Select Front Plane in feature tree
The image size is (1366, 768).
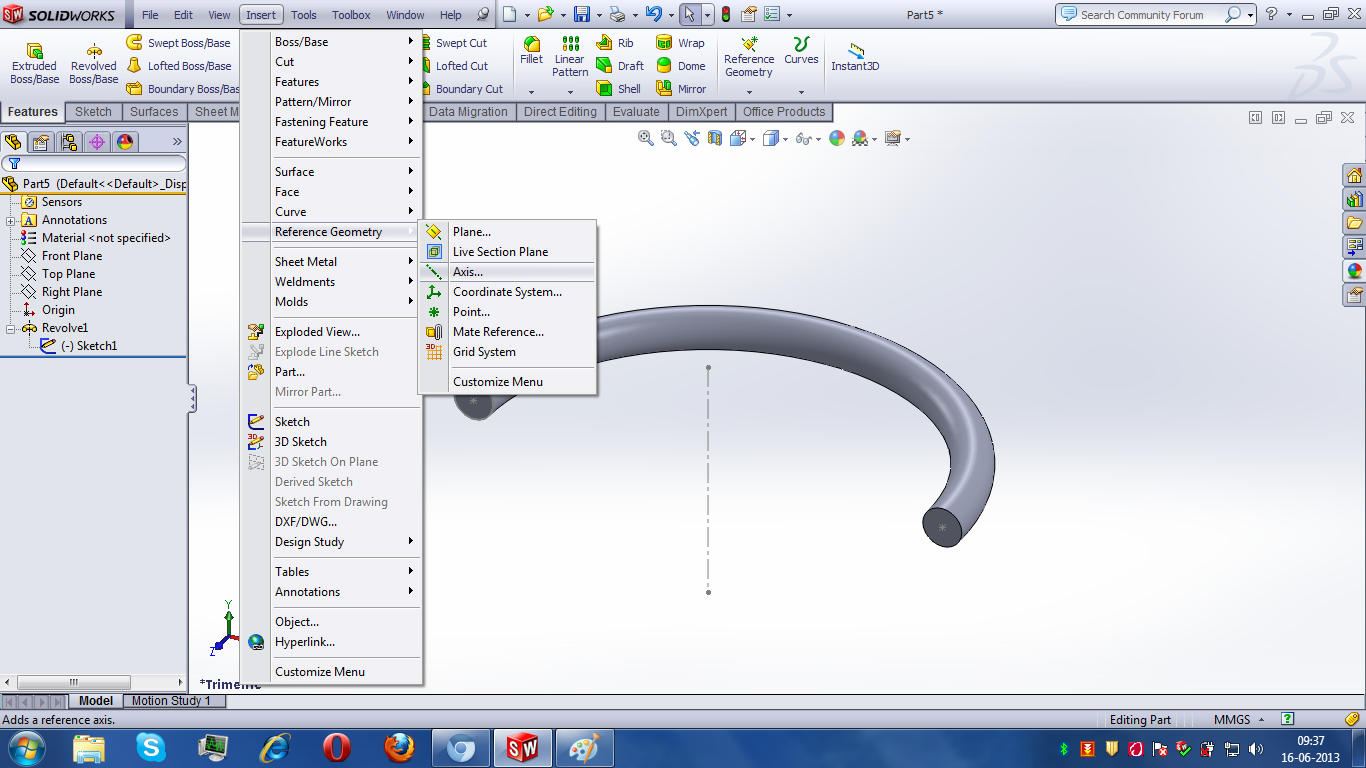pyautogui.click(x=72, y=256)
